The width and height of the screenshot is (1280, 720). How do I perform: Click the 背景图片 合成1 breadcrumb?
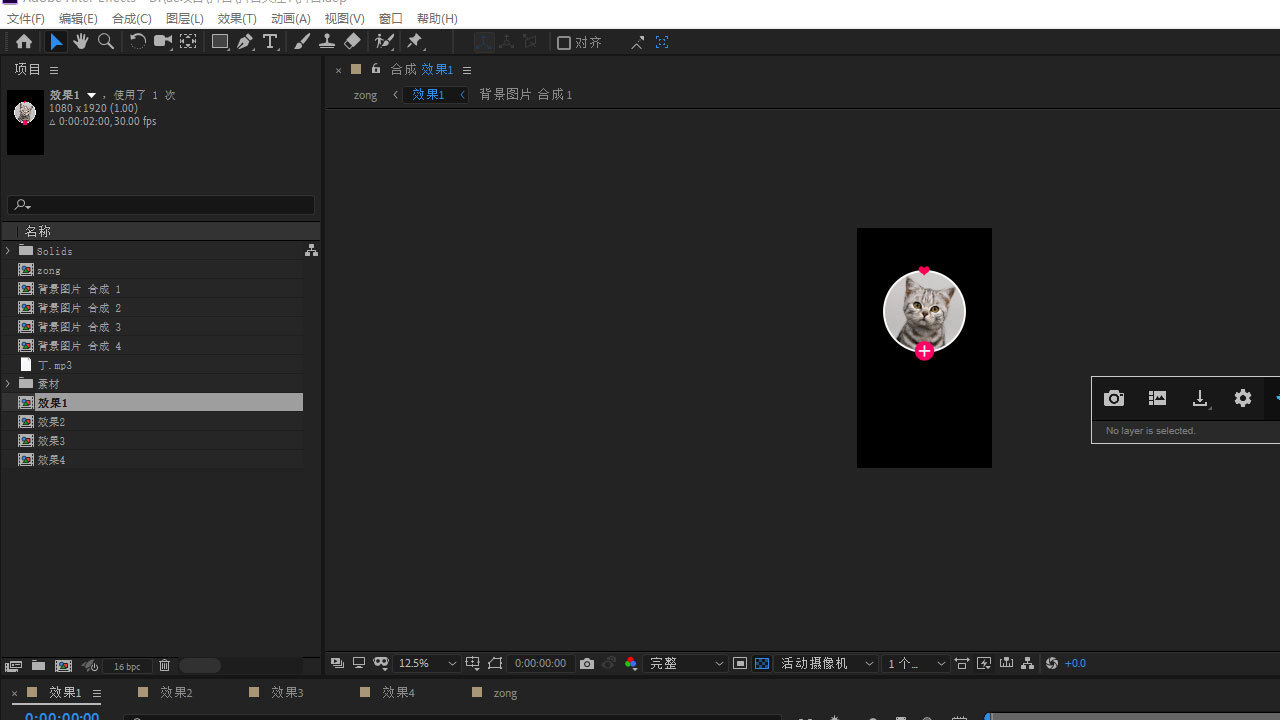click(526, 95)
